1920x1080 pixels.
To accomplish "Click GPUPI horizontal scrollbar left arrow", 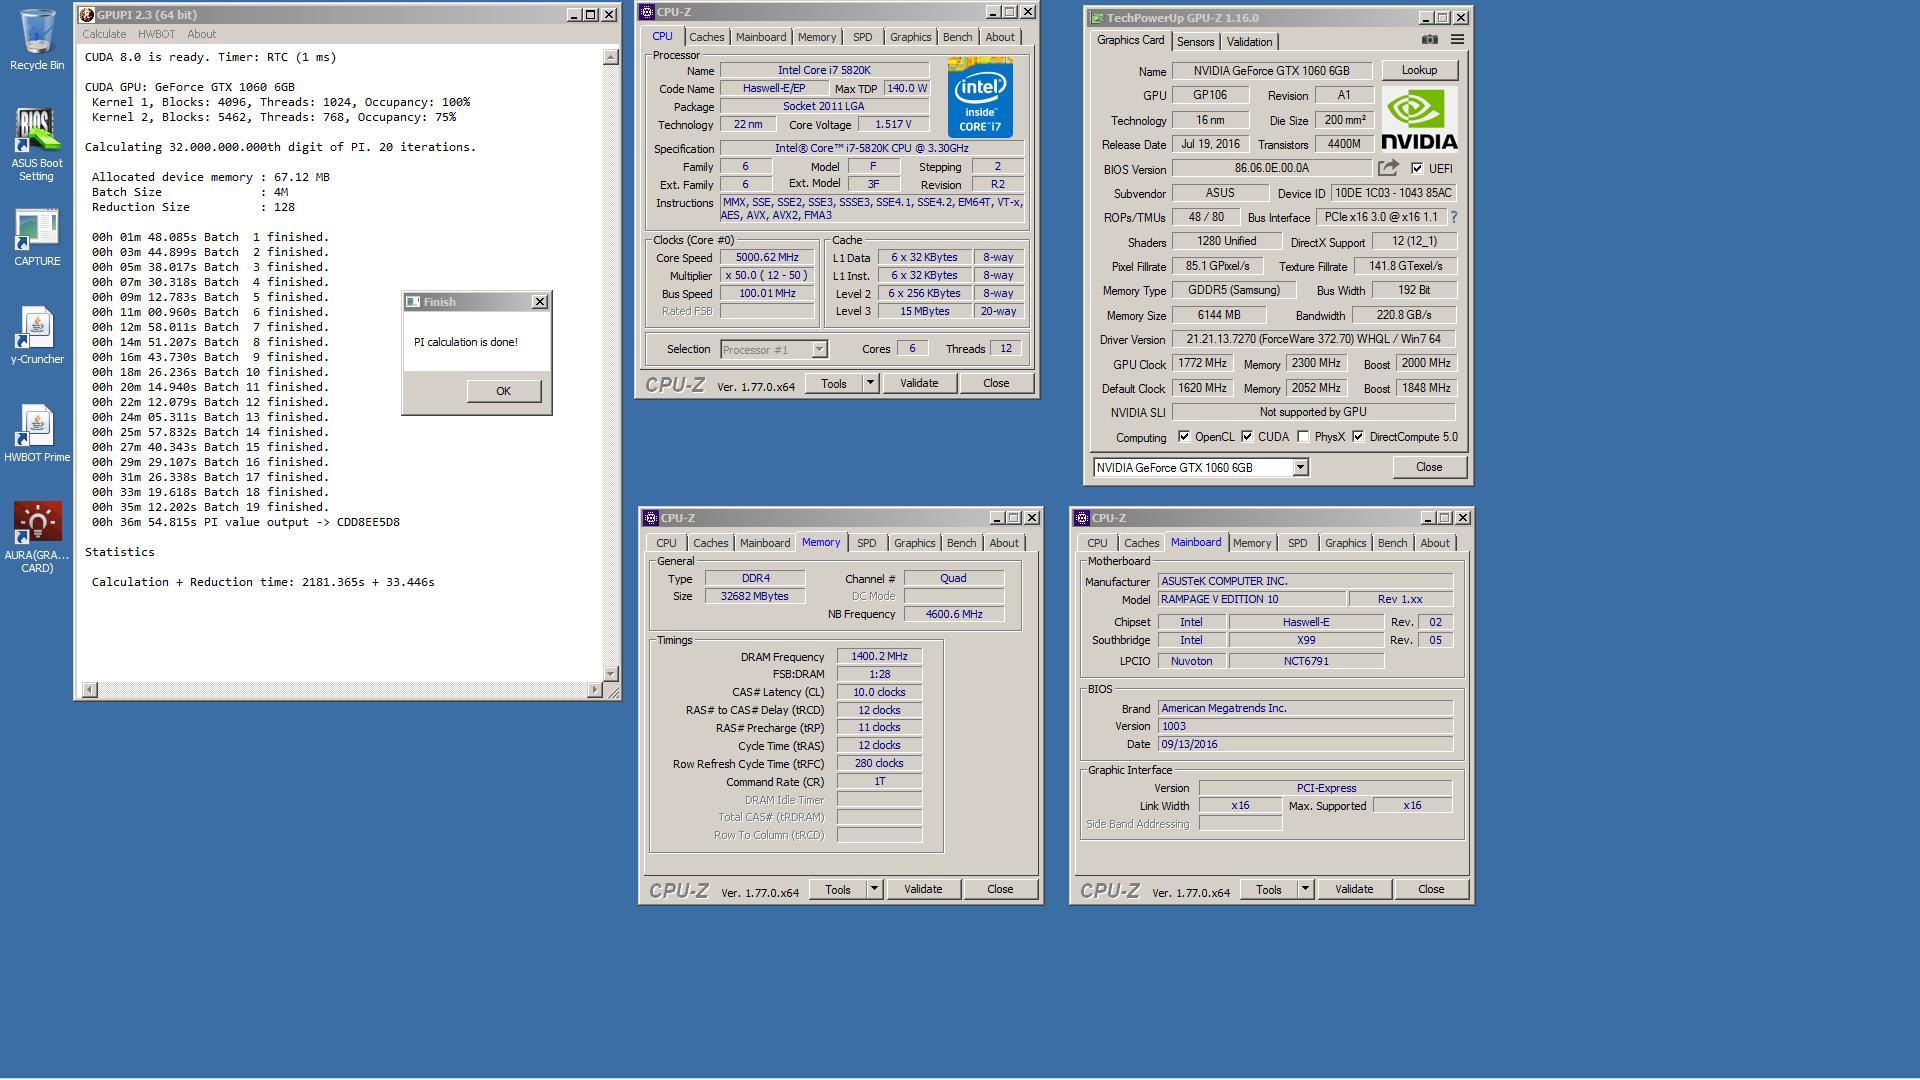I will [x=90, y=690].
